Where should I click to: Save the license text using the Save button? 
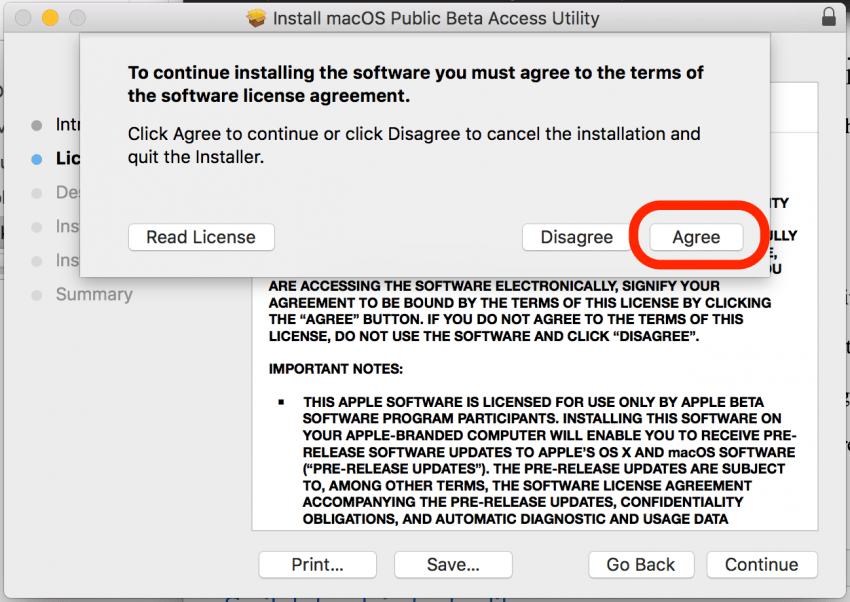(453, 565)
